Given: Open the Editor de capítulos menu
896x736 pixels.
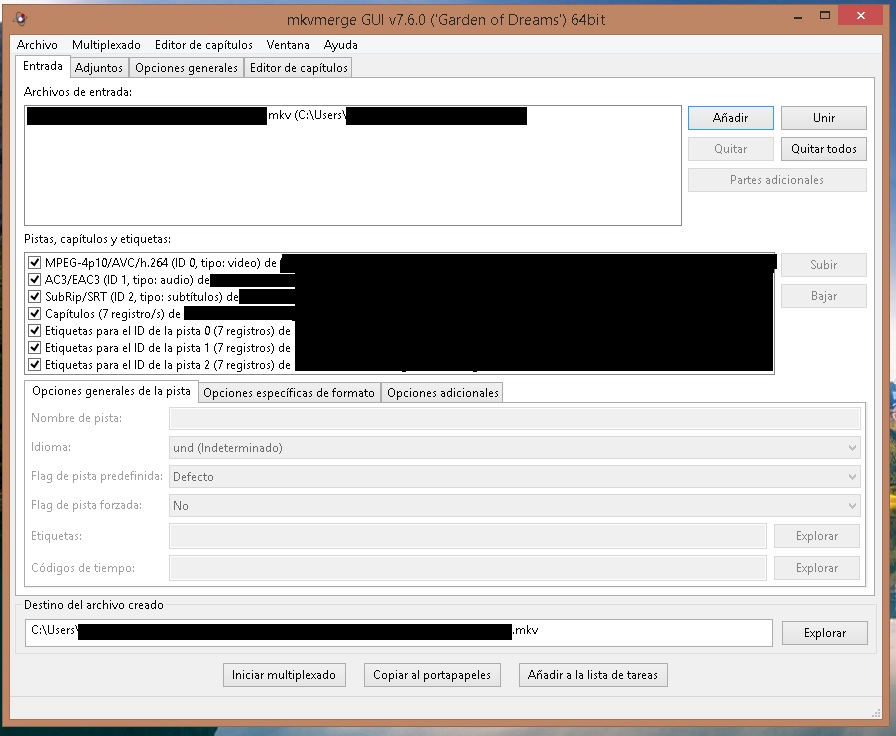Looking at the screenshot, I should click(x=203, y=45).
